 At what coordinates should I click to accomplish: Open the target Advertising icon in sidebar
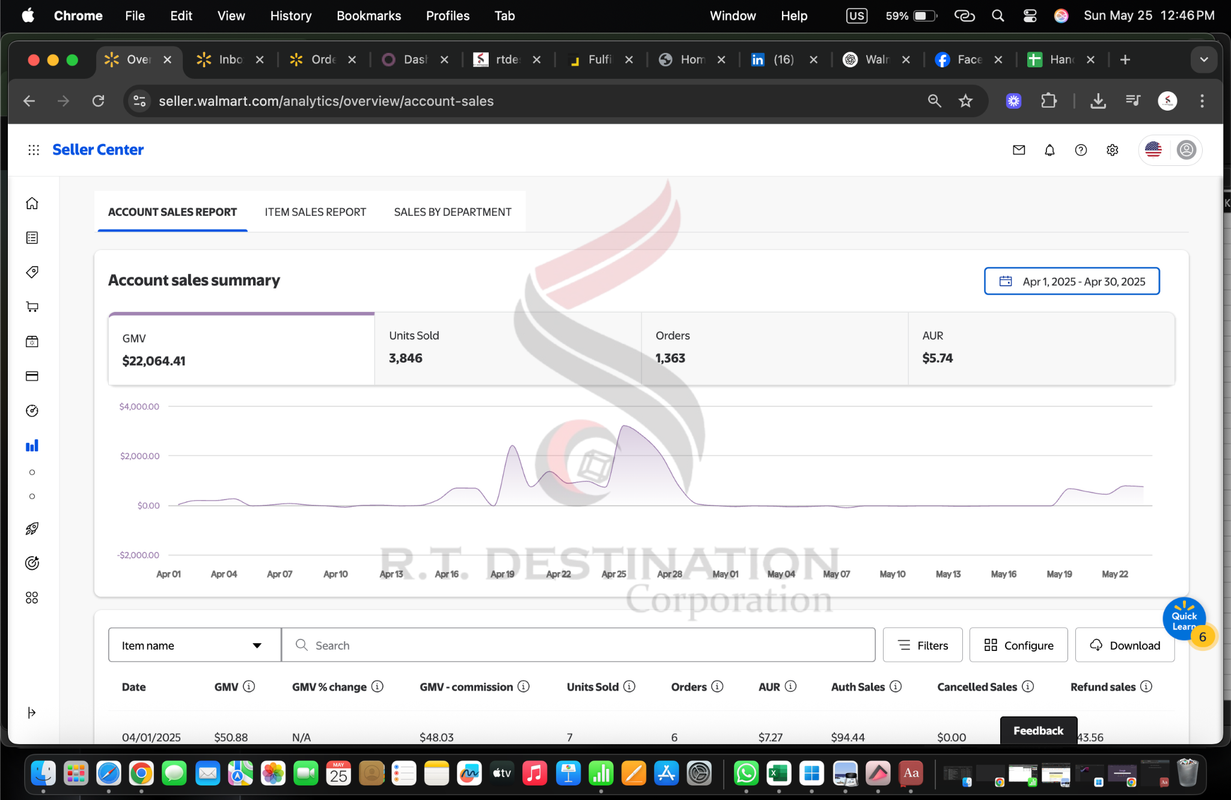[x=32, y=563]
